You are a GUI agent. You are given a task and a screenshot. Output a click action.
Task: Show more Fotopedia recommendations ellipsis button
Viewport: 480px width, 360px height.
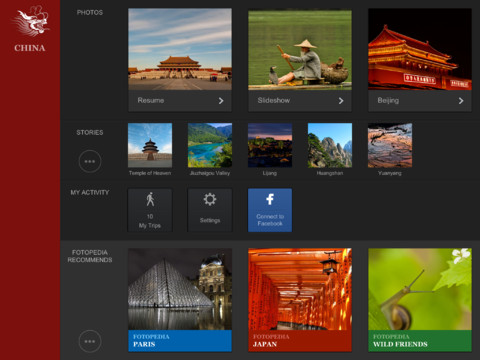[x=90, y=341]
